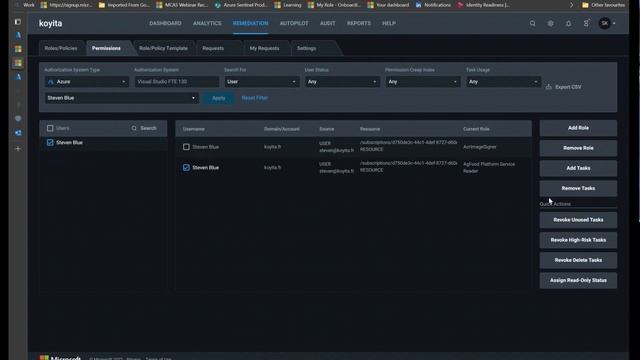Go to the Audit menu
Image resolution: width=640 pixels, height=360 pixels.
coord(327,23)
